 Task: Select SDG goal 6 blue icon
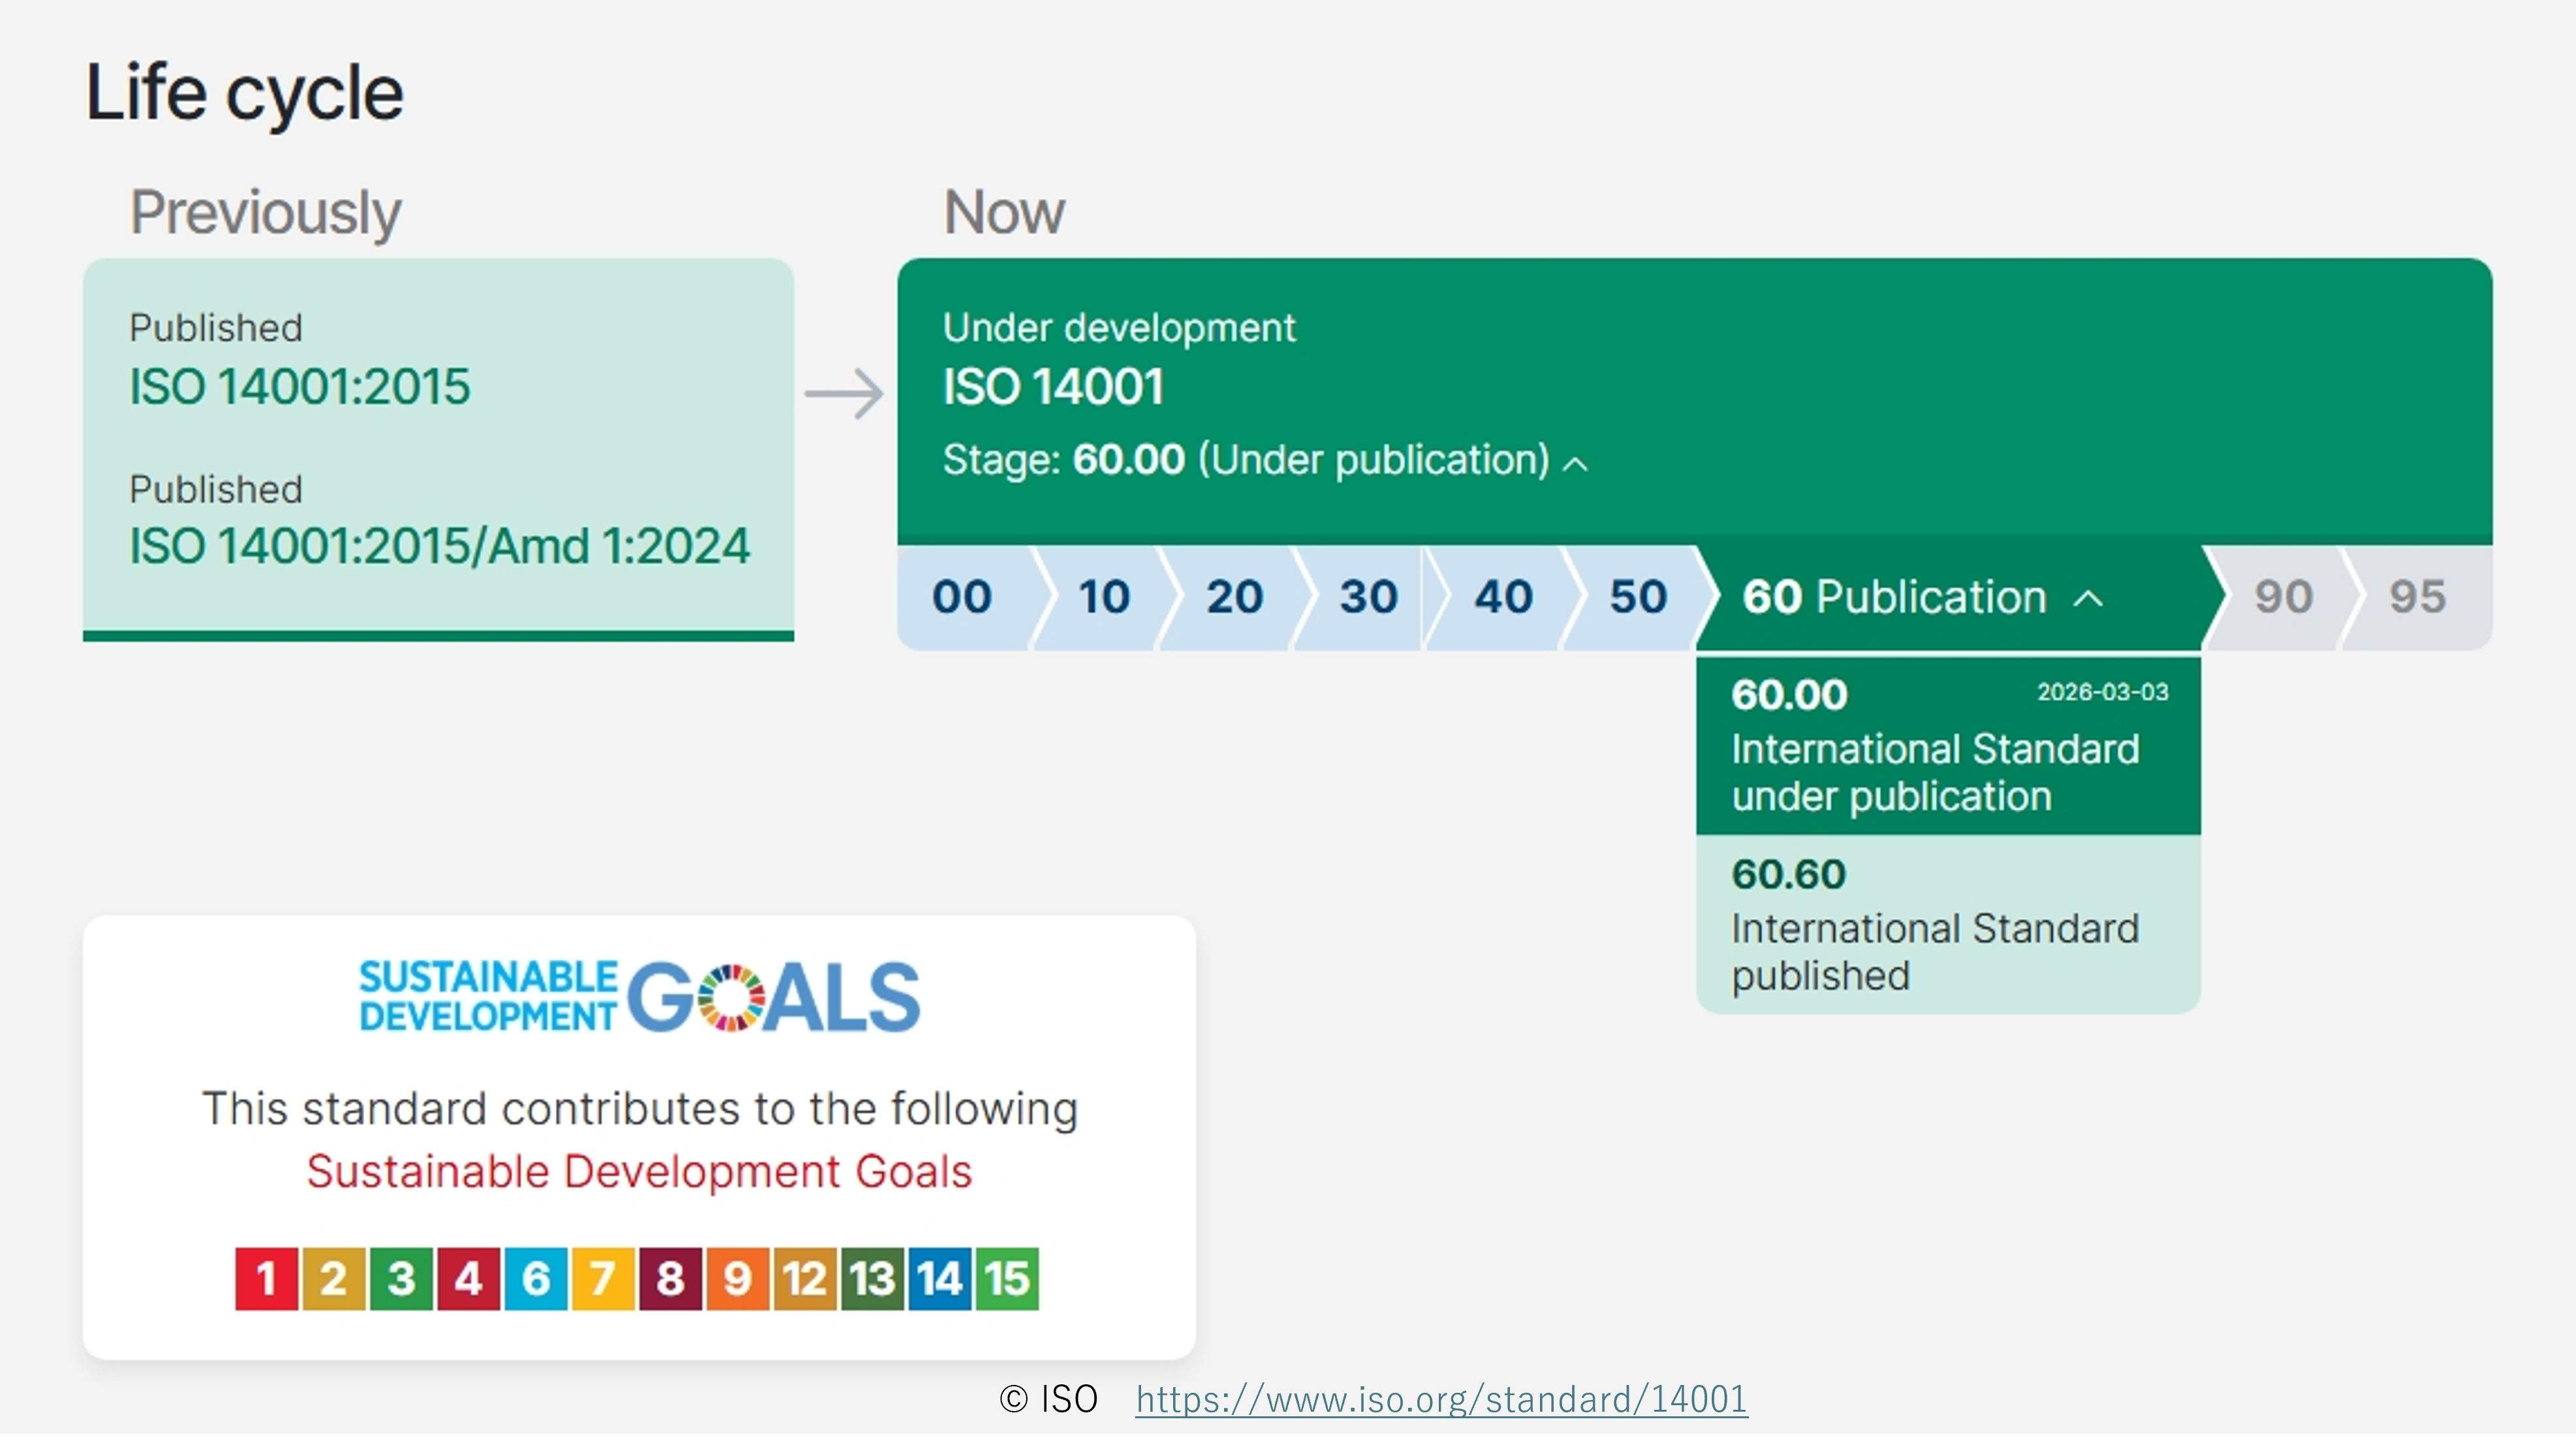(x=536, y=1278)
